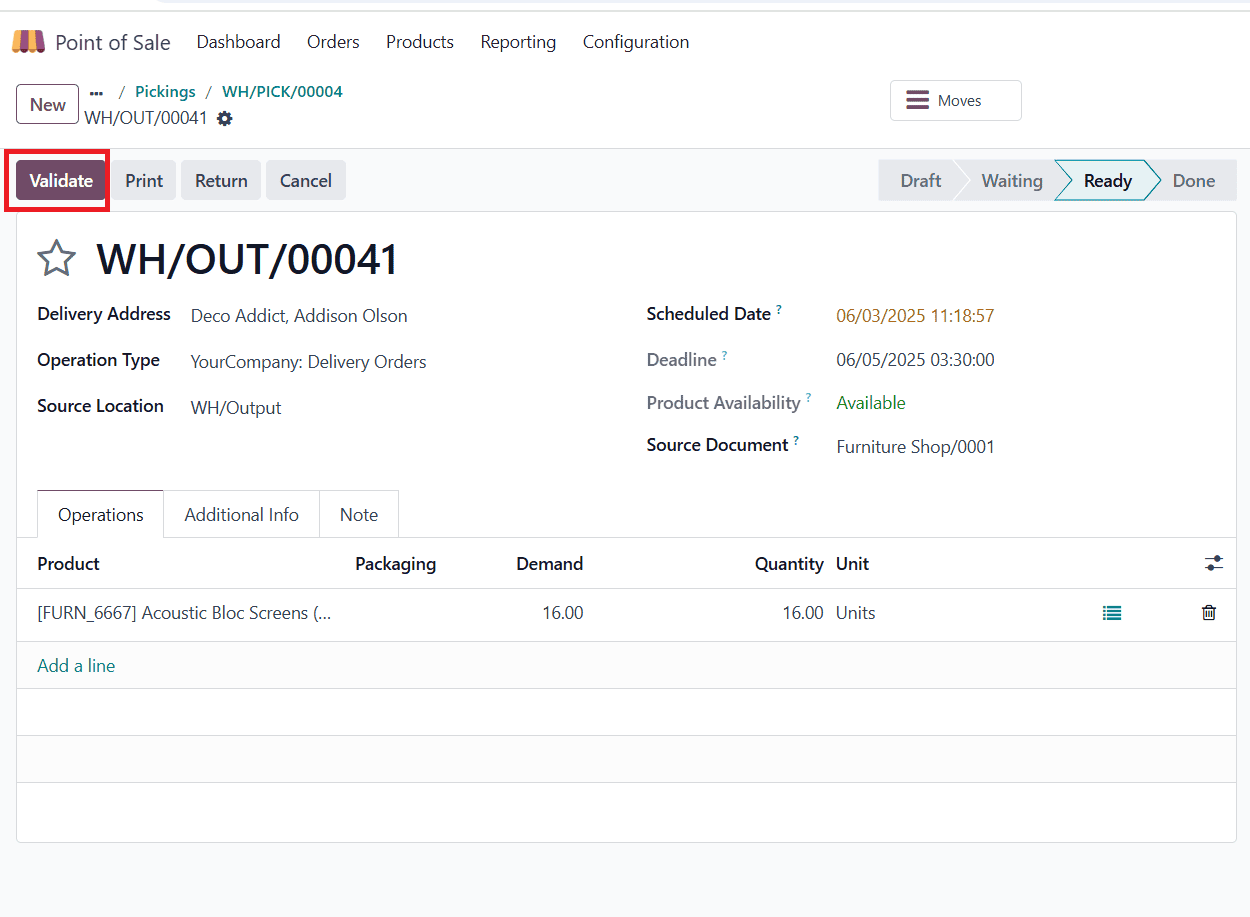Screen dimensions: 1250x917
Task: Print the delivery order
Action: tap(144, 181)
